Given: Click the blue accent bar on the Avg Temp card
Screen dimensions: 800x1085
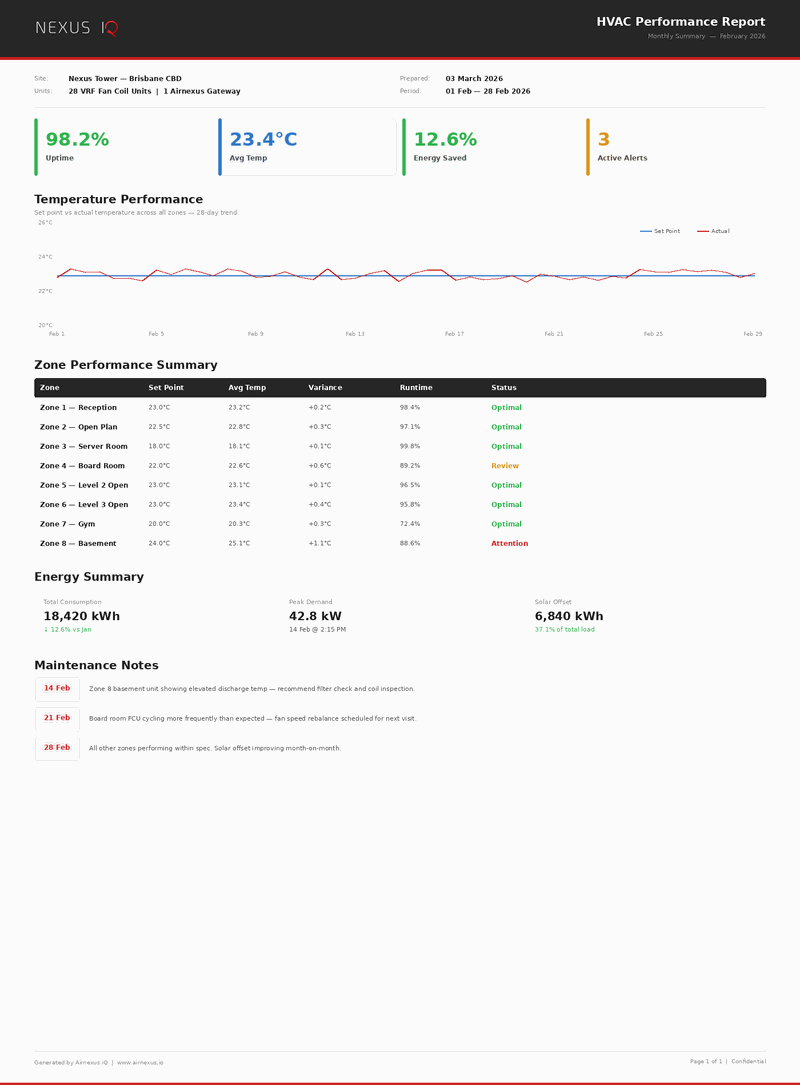Looking at the screenshot, I should pyautogui.click(x=222, y=145).
